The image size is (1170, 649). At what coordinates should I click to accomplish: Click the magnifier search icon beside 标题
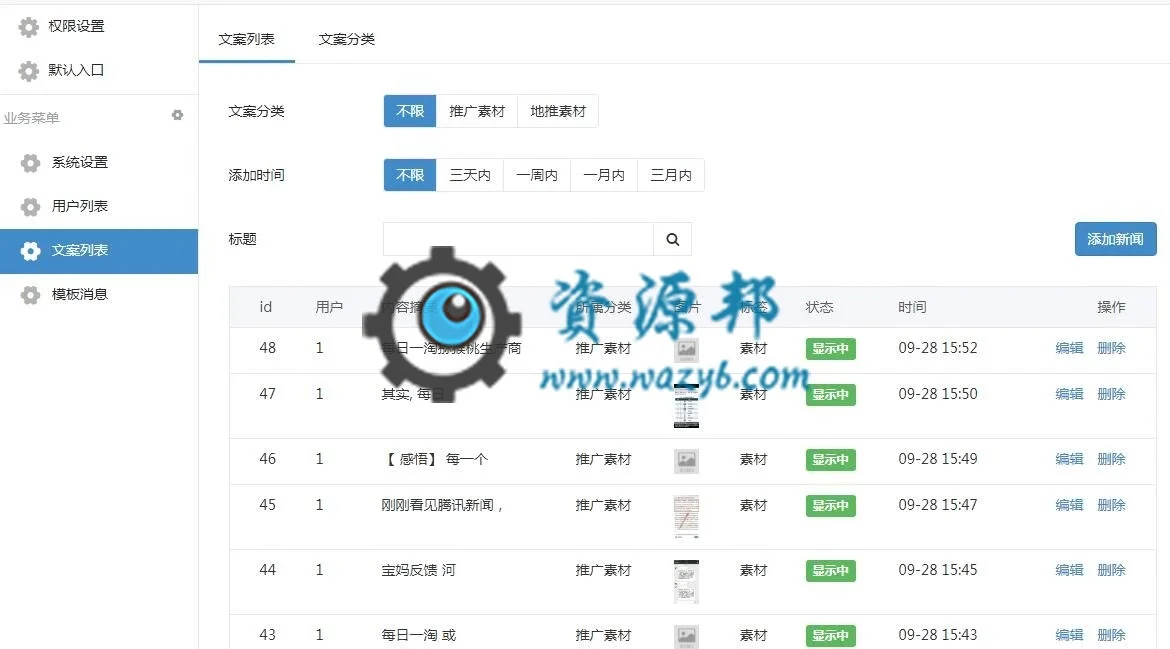(x=672, y=239)
